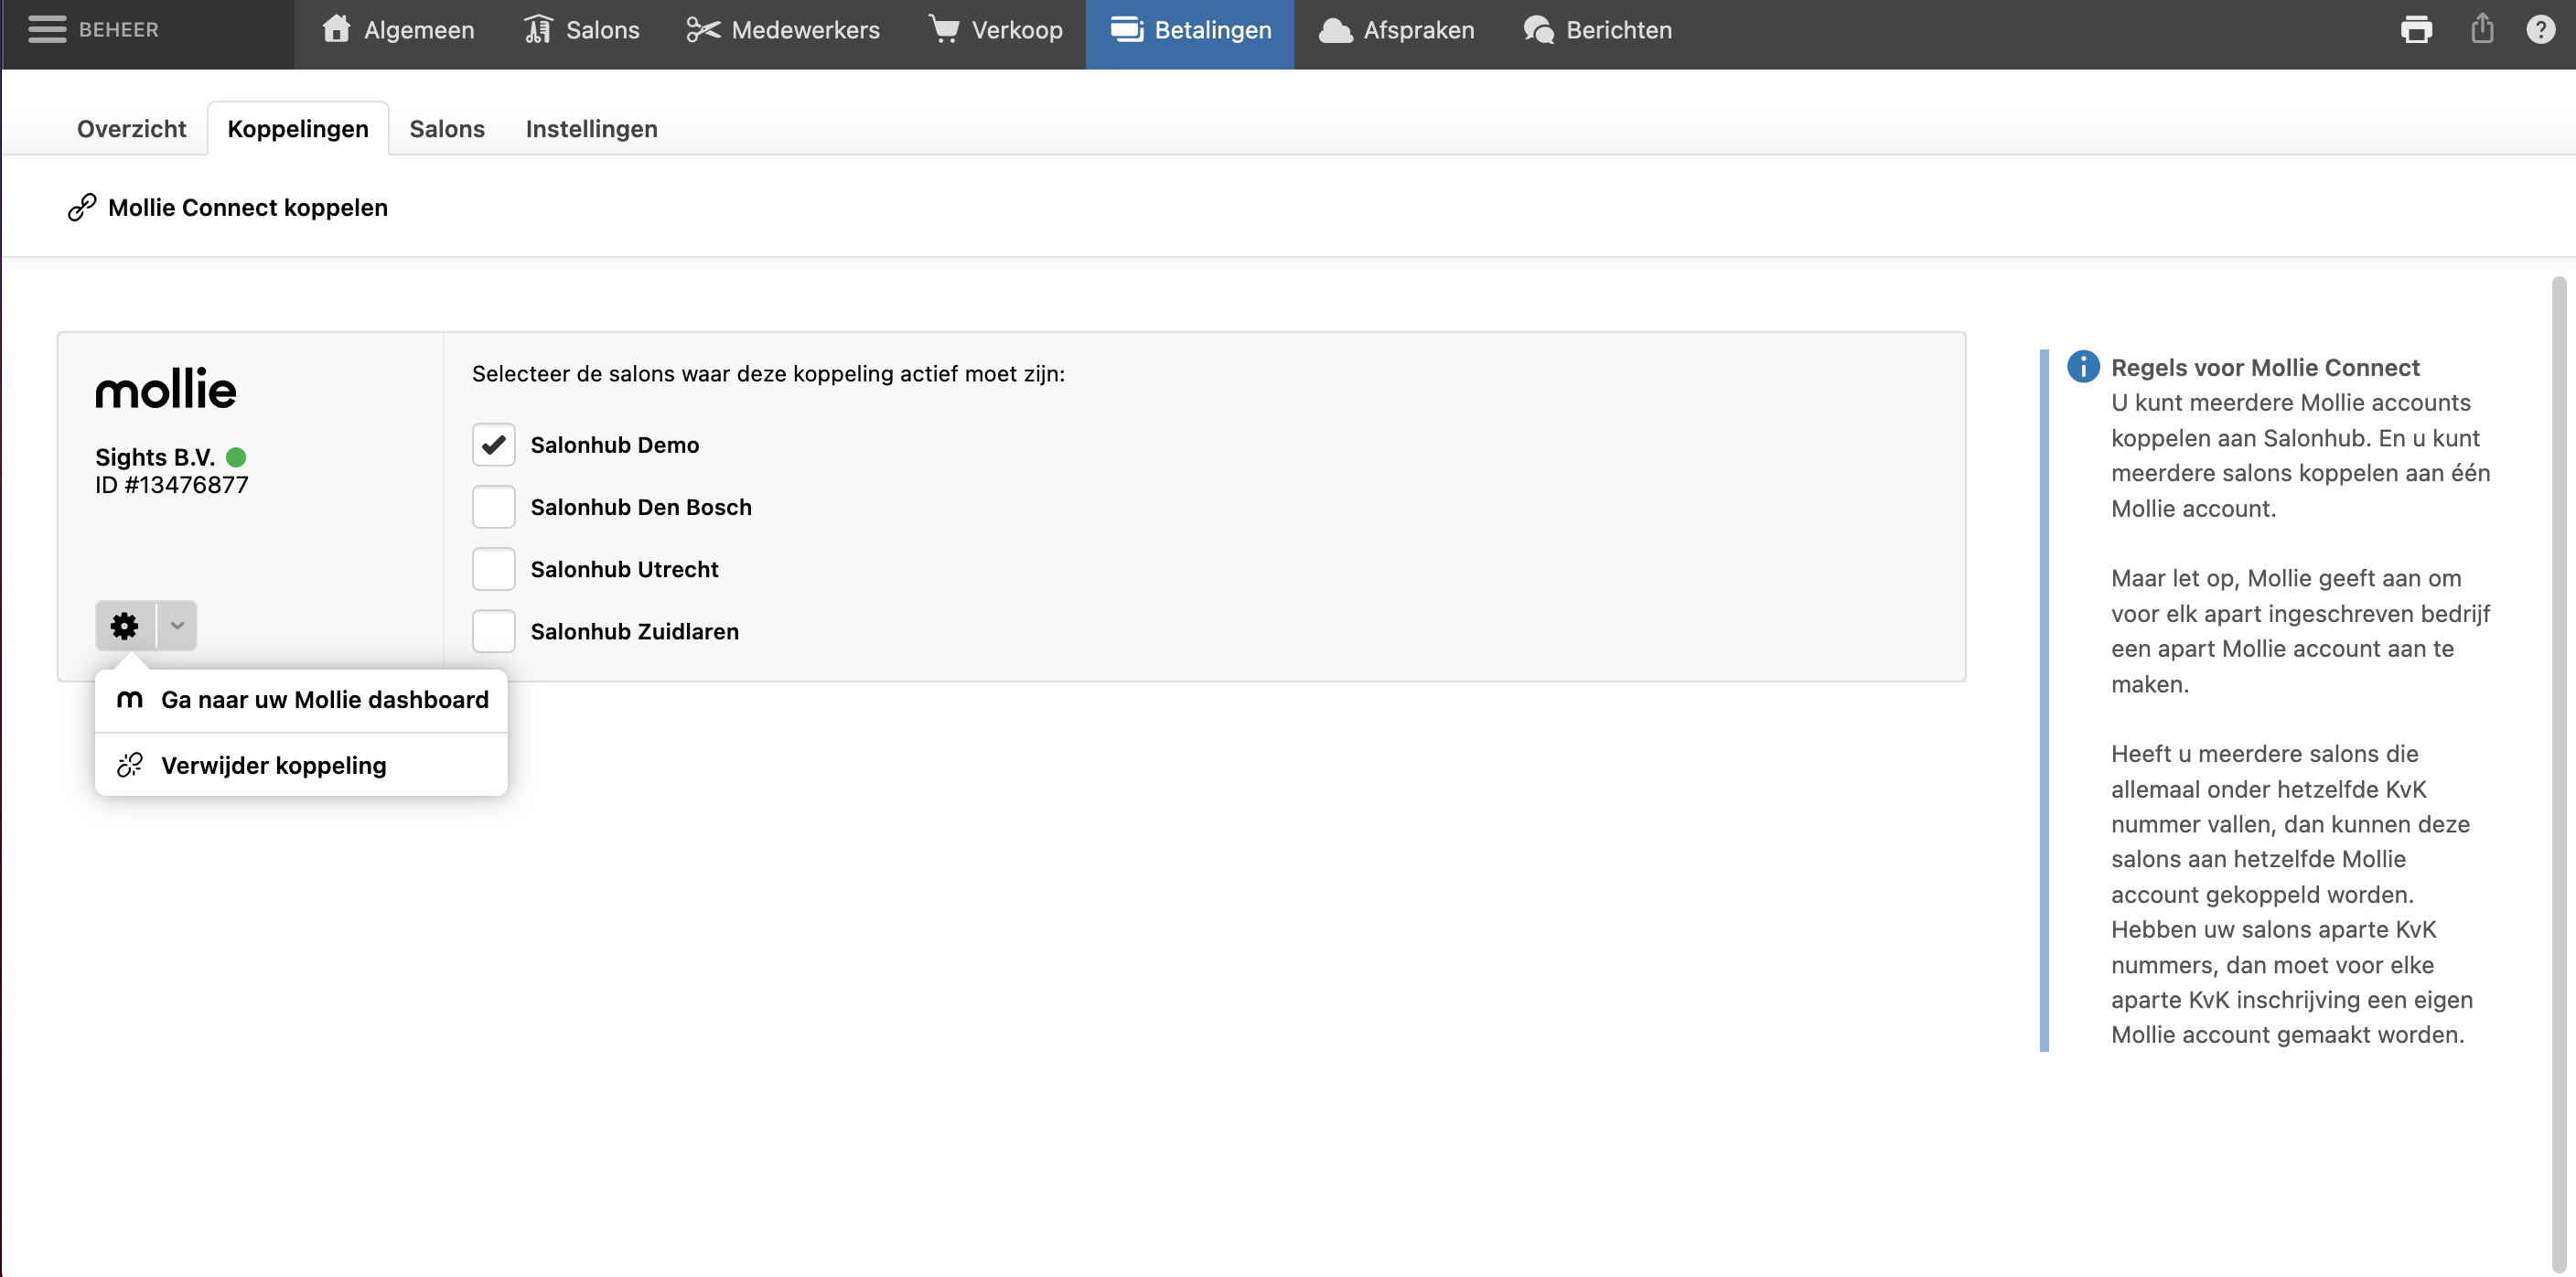Click the 'Sights B.V.' account name
2576x1277 pixels.
click(155, 457)
